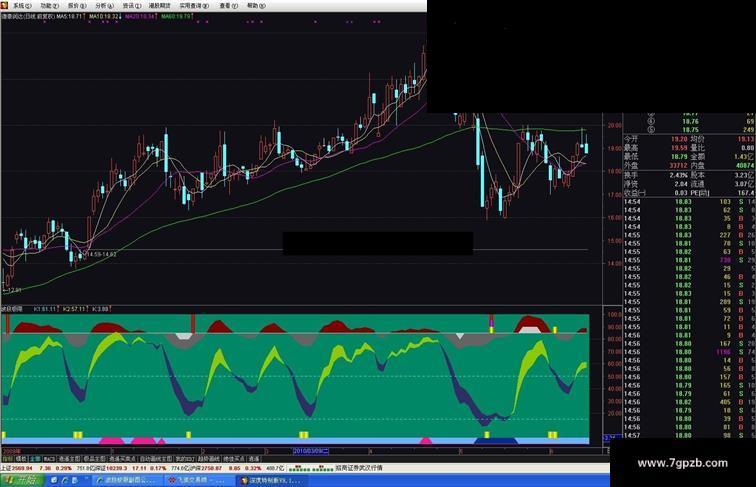Click the 14.59-14.92 price annotation on chart
756x487 pixels.
pos(101,254)
